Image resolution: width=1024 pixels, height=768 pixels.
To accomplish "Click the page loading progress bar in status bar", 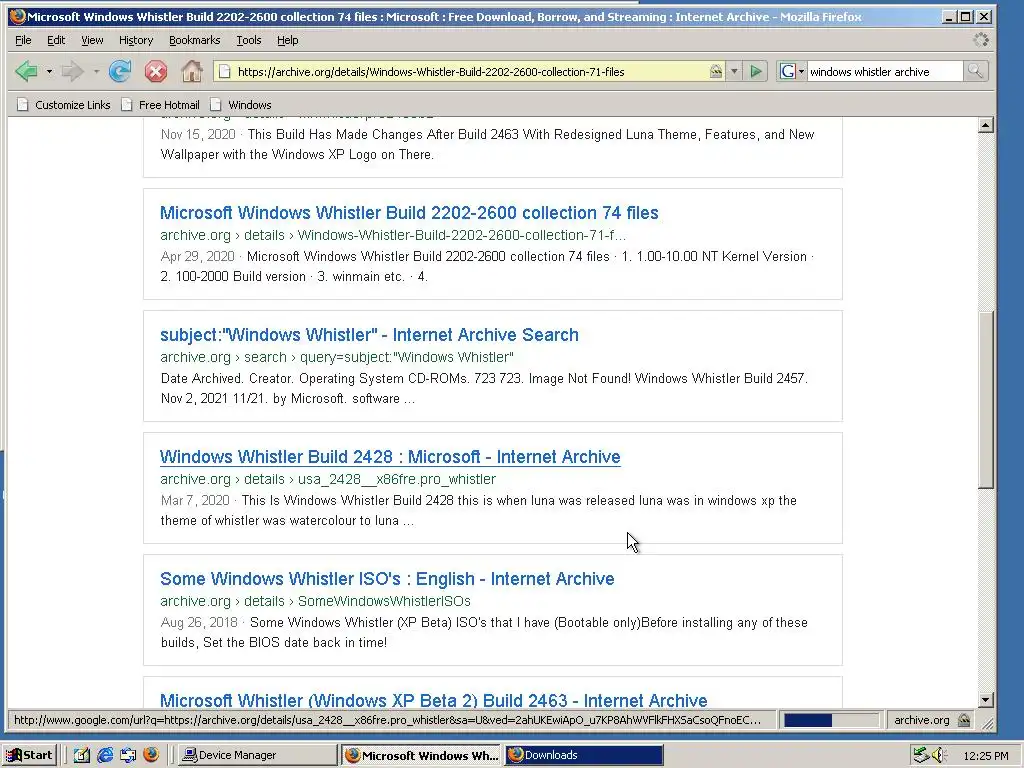I will click(830, 720).
